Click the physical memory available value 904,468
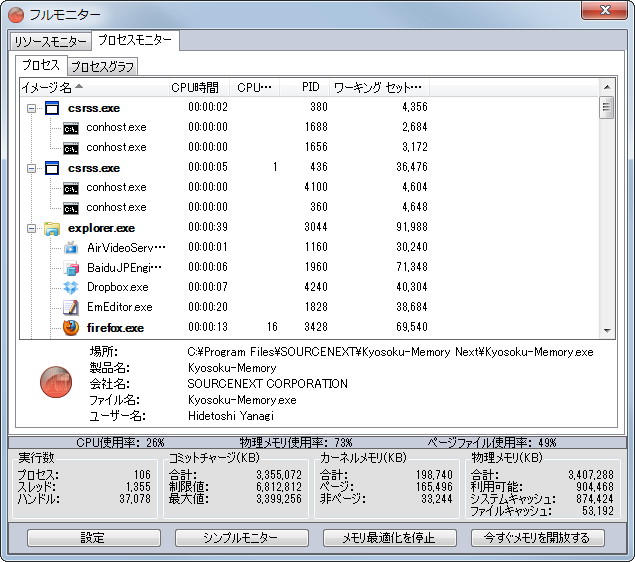 (x=595, y=487)
